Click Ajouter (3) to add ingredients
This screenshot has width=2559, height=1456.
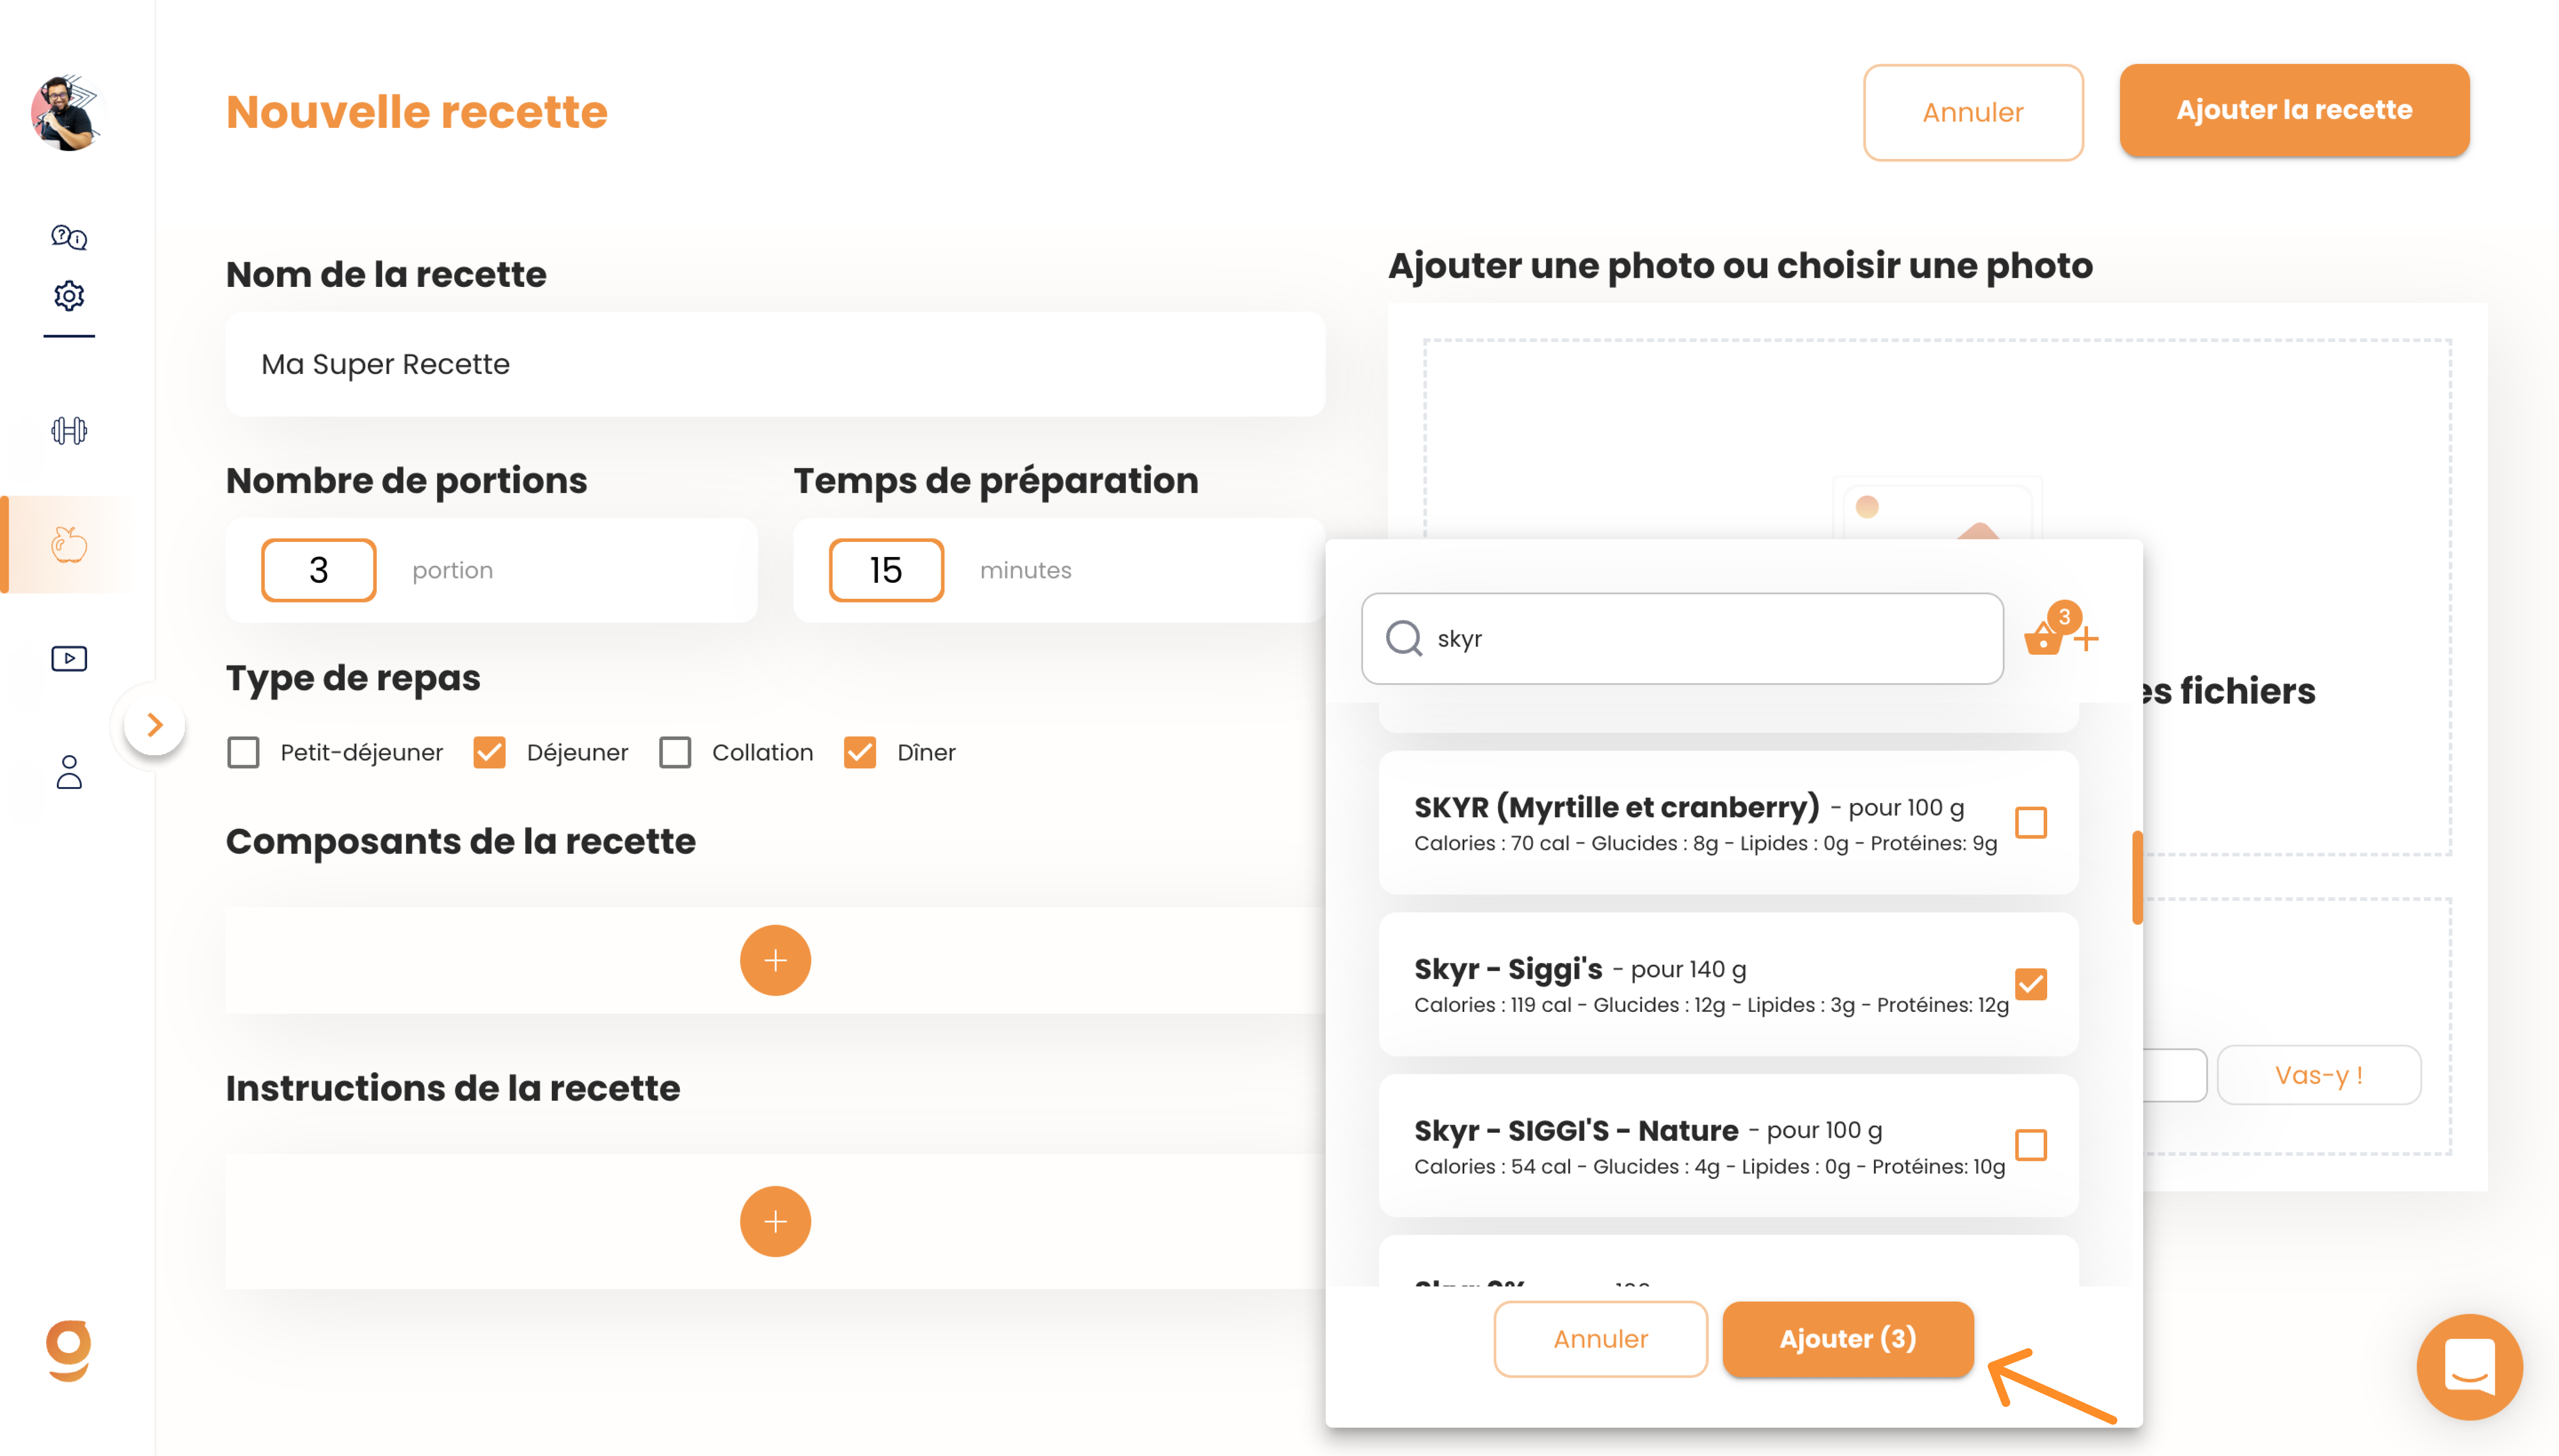[x=1847, y=1338]
